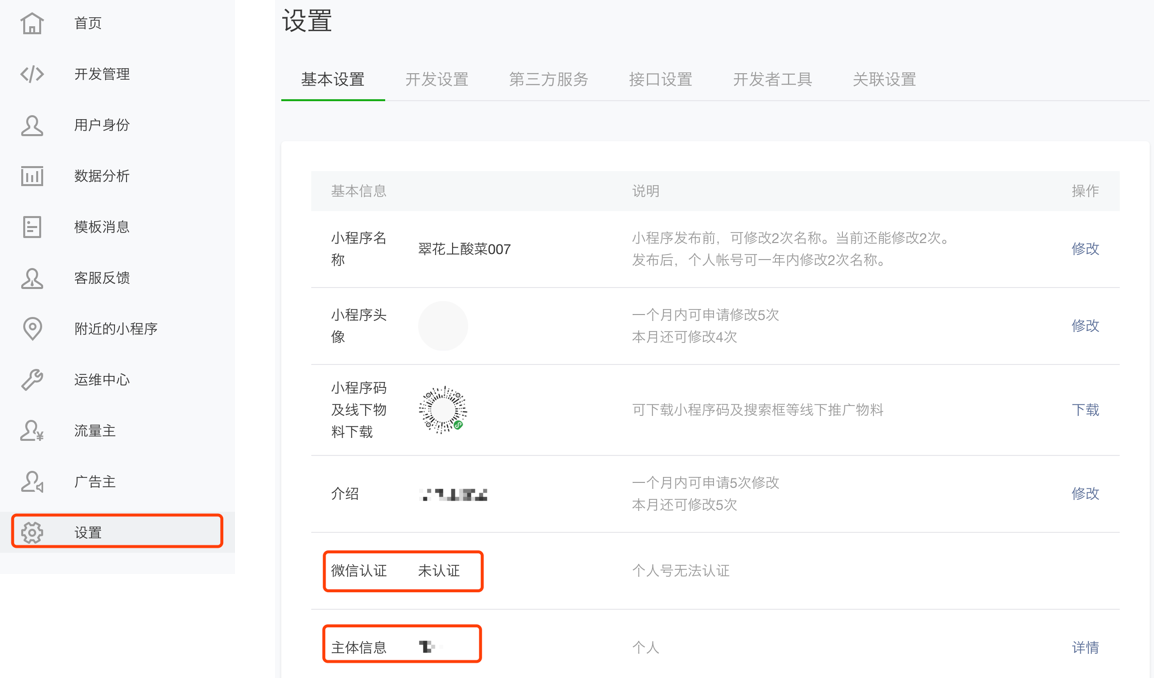Click the gear icon for 设置
Viewport: 1154px width, 678px height.
pos(32,533)
